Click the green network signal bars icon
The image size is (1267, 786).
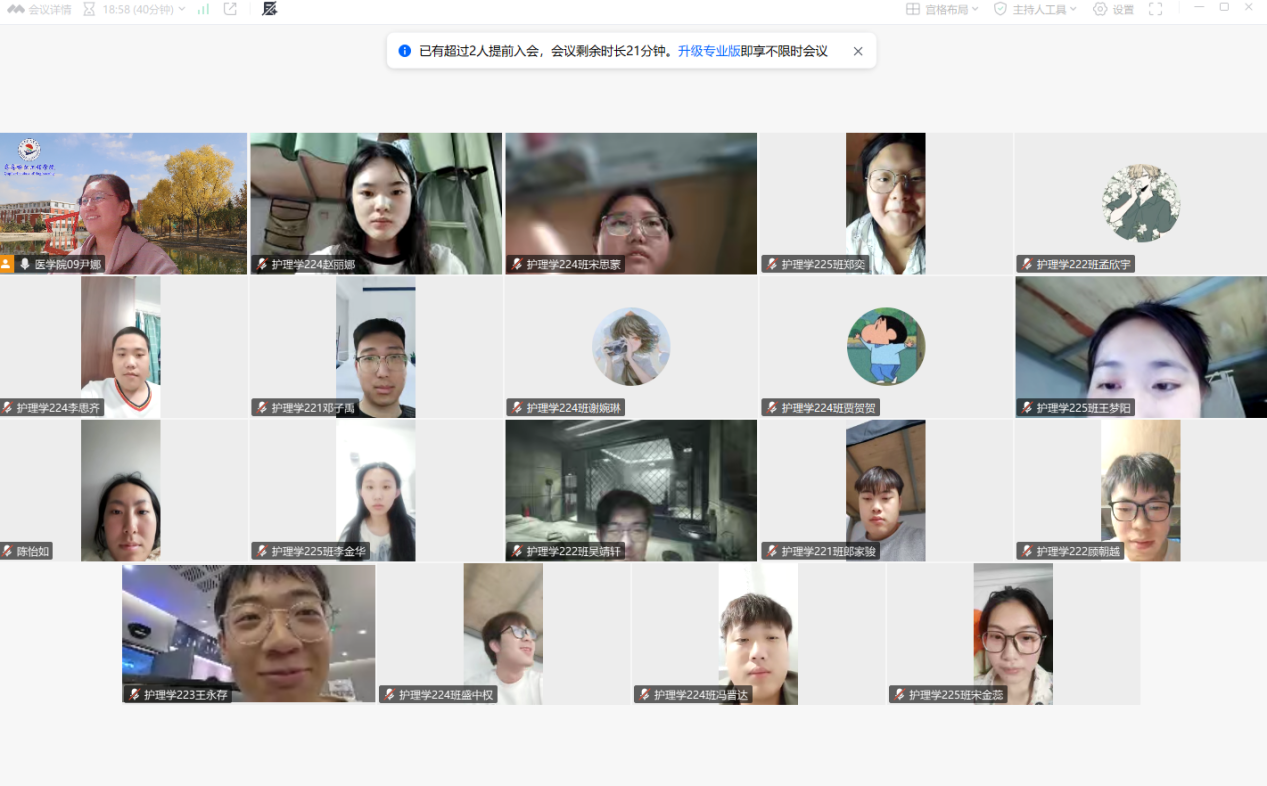pyautogui.click(x=203, y=9)
